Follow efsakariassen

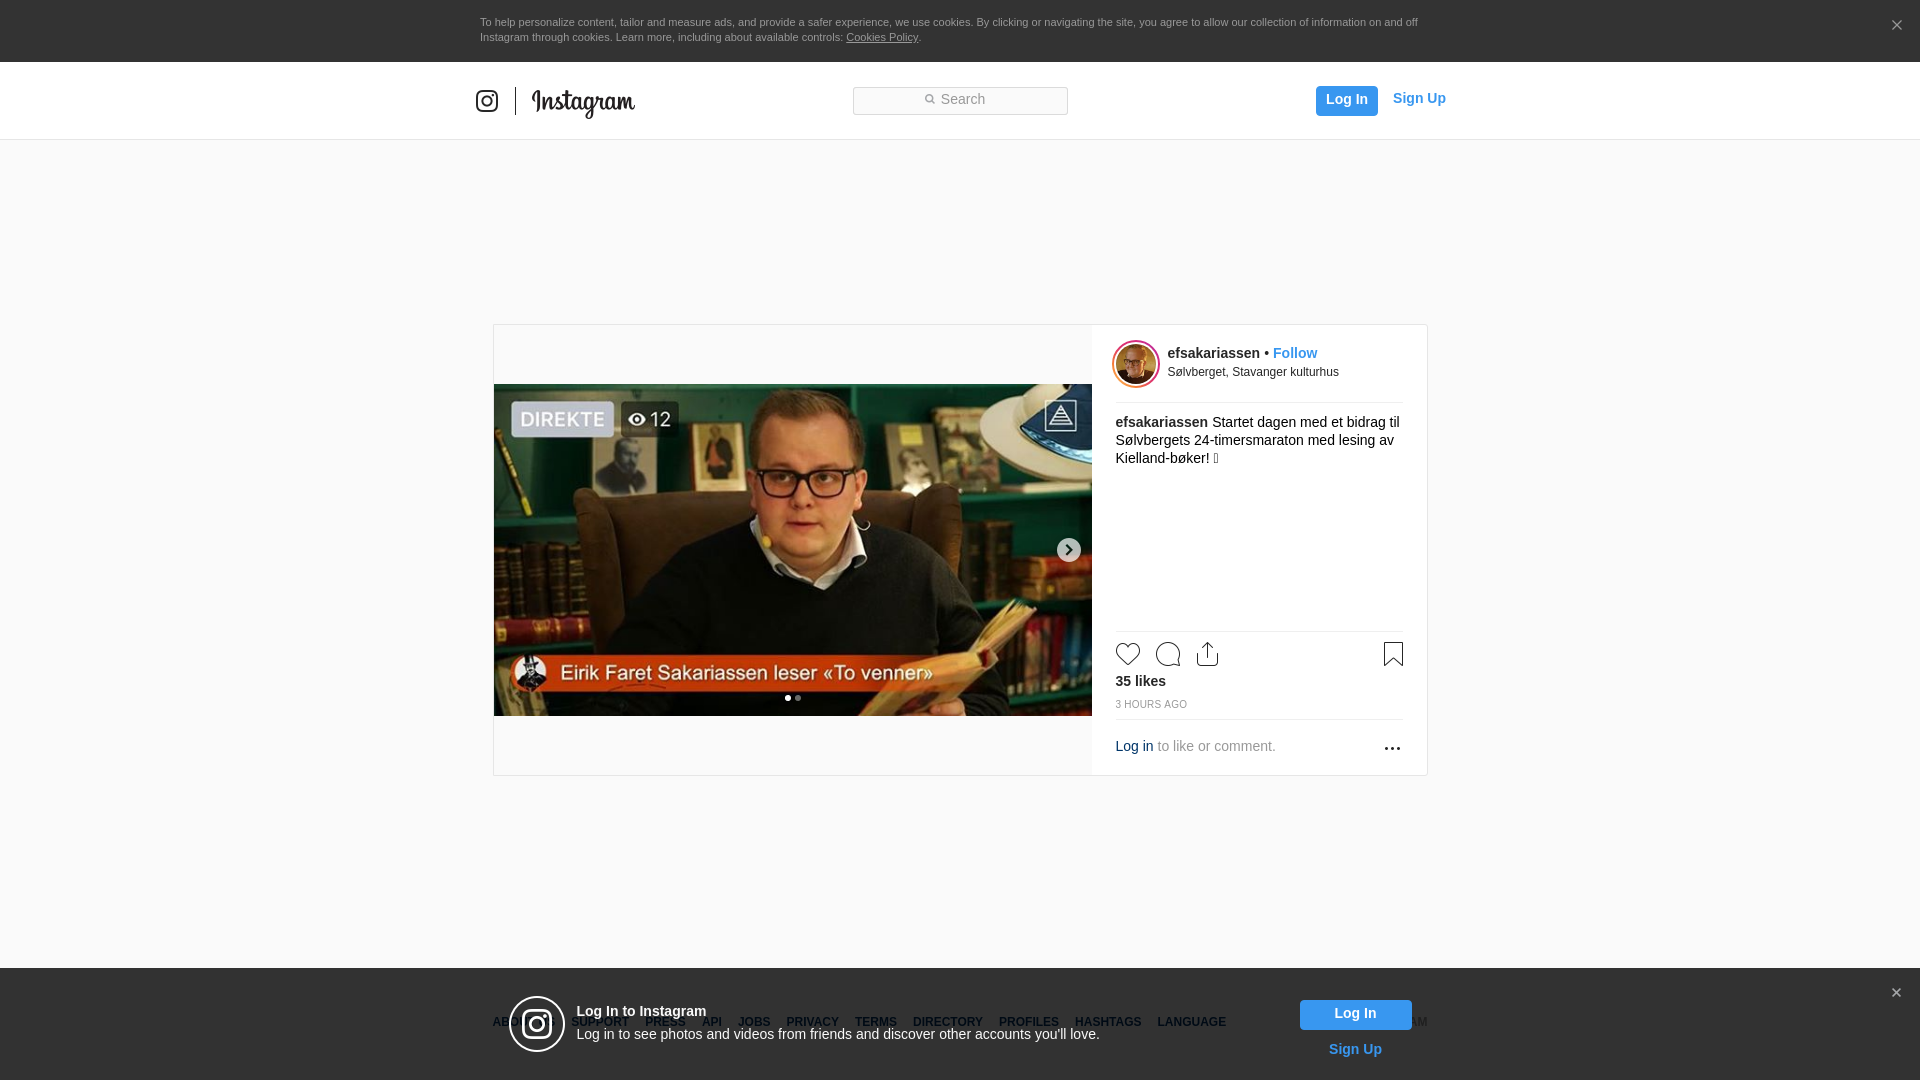(x=1295, y=353)
